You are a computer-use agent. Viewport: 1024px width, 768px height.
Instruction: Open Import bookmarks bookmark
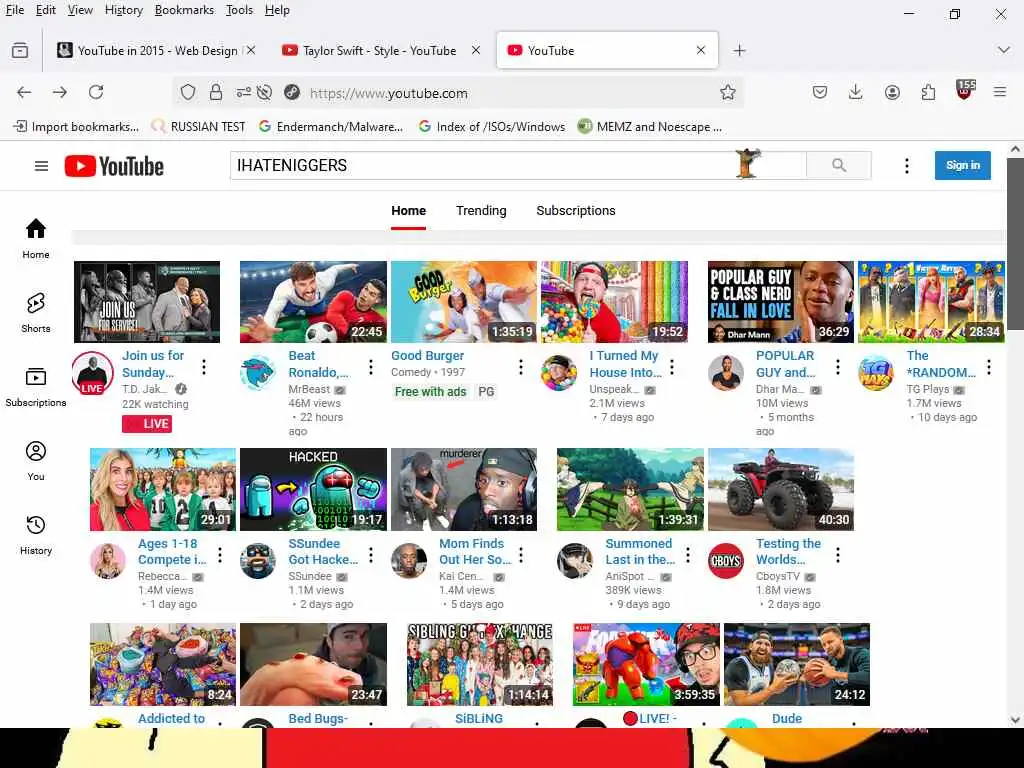pyautogui.click(x=76, y=127)
